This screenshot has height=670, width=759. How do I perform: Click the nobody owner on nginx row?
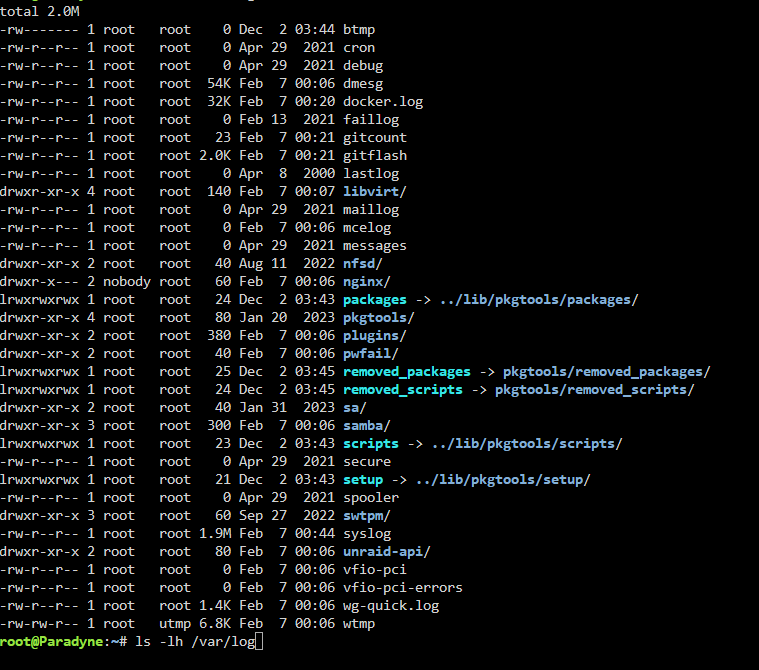127,281
